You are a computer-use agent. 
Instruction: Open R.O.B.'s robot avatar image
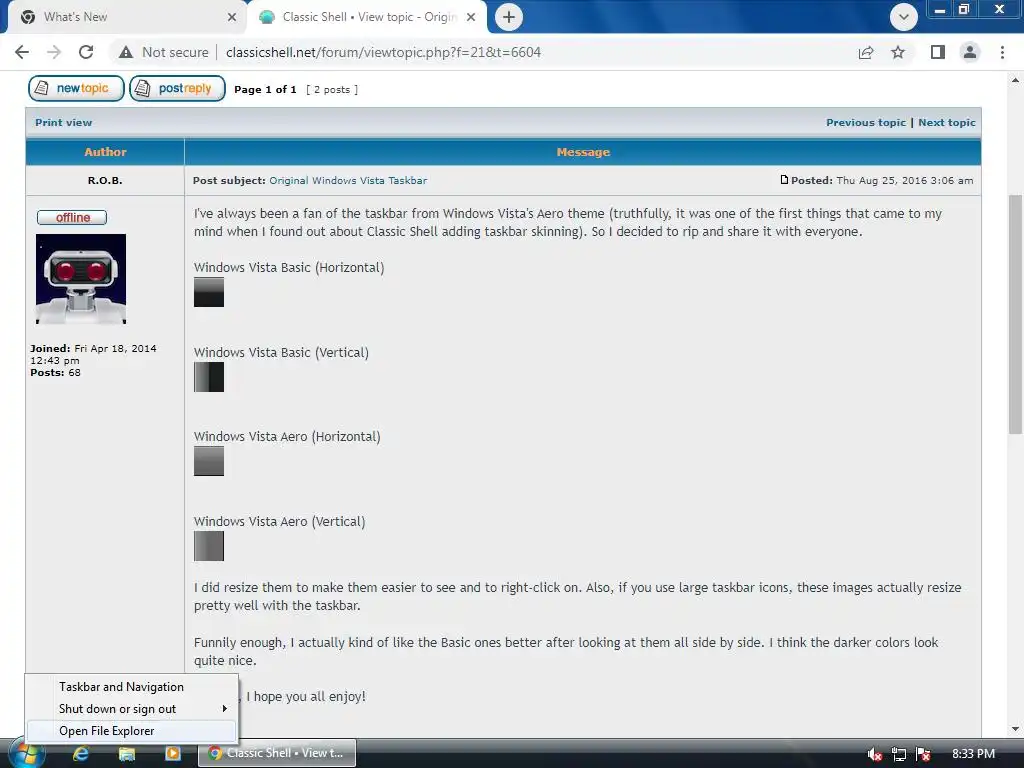[81, 279]
